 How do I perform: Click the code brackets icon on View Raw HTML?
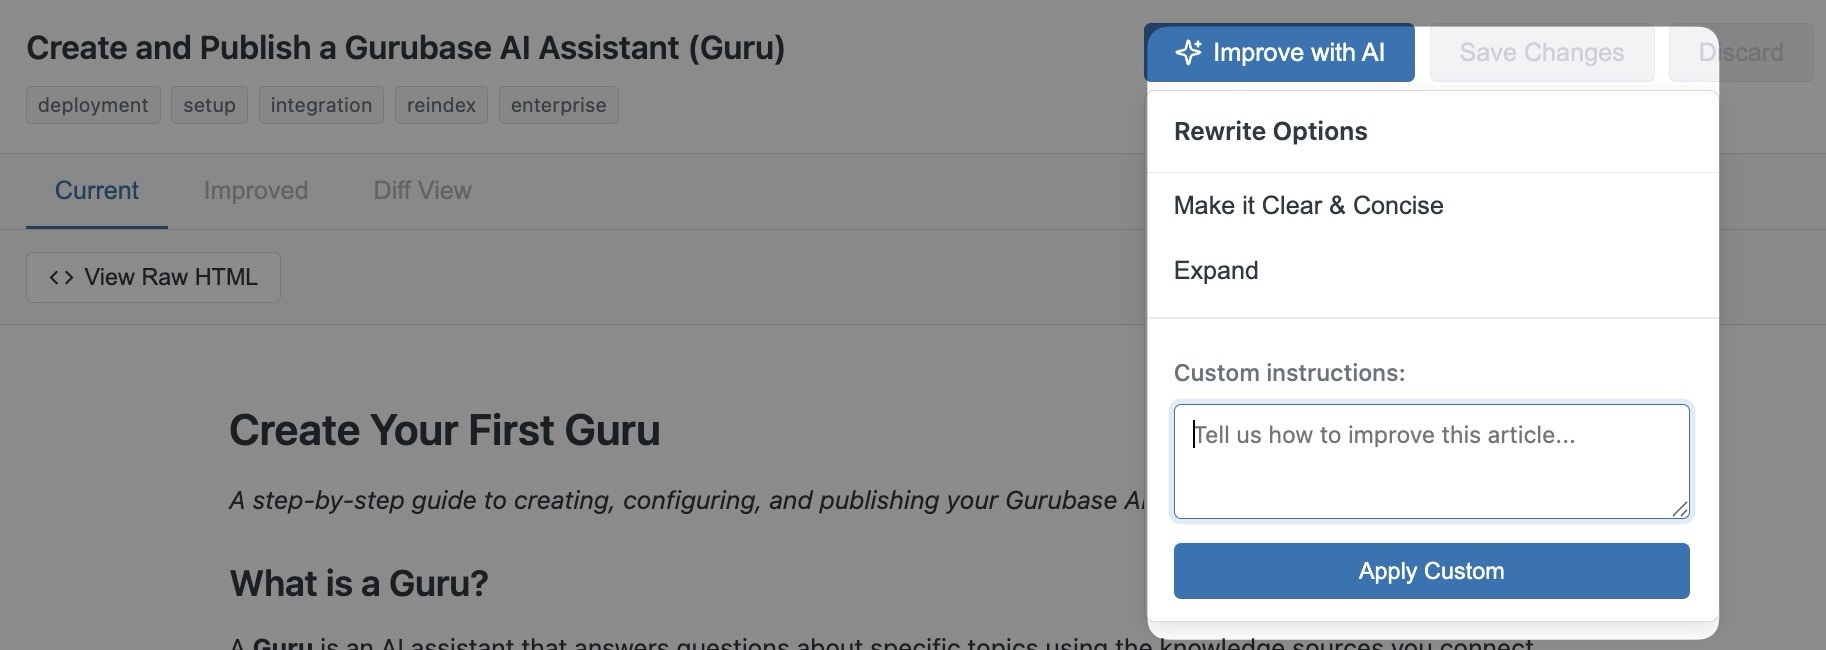61,277
